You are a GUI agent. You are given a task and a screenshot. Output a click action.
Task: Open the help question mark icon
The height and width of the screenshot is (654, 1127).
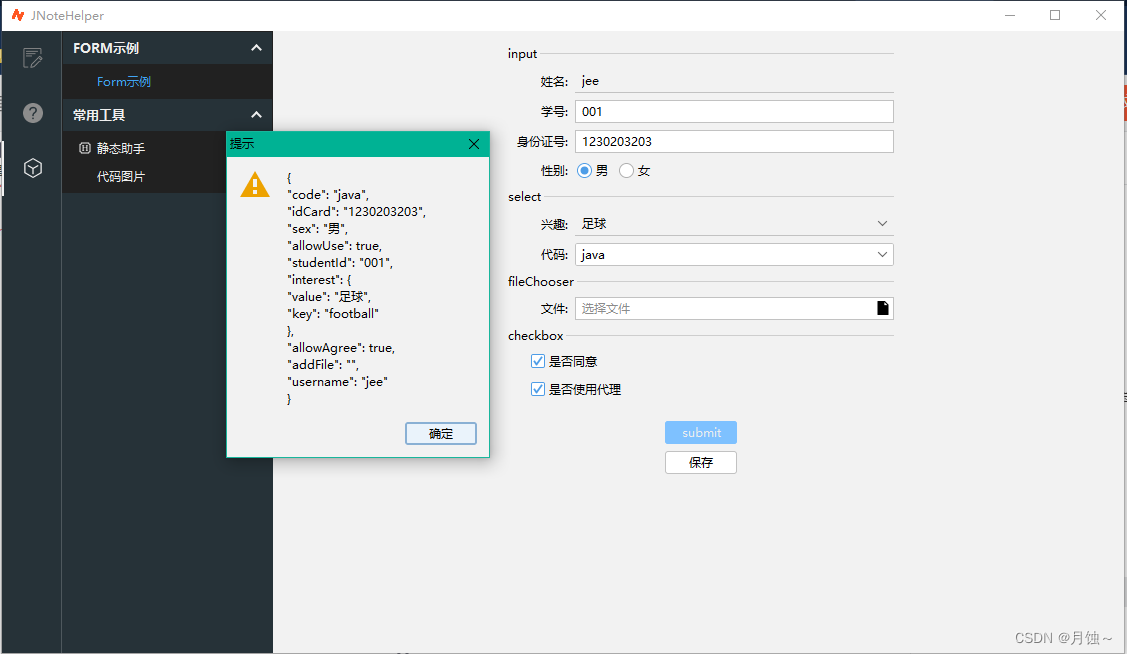click(32, 113)
